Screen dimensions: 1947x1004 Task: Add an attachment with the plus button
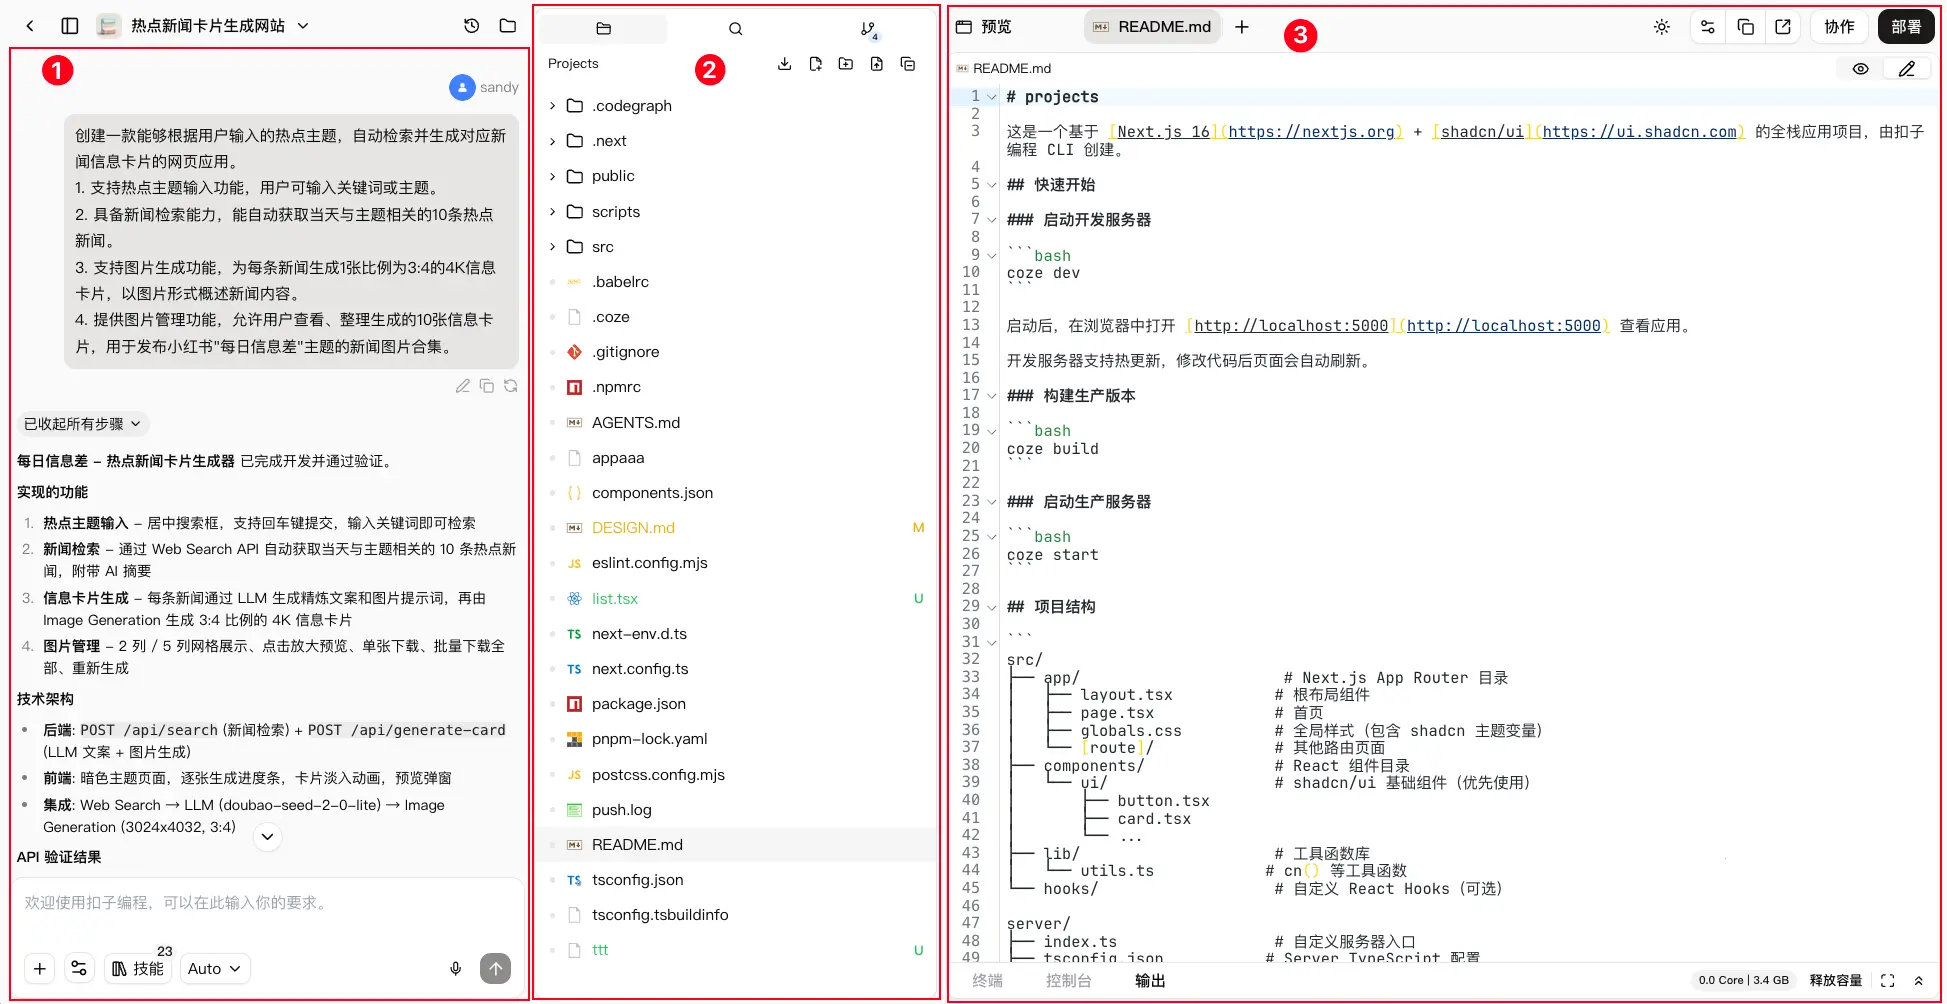[40, 968]
